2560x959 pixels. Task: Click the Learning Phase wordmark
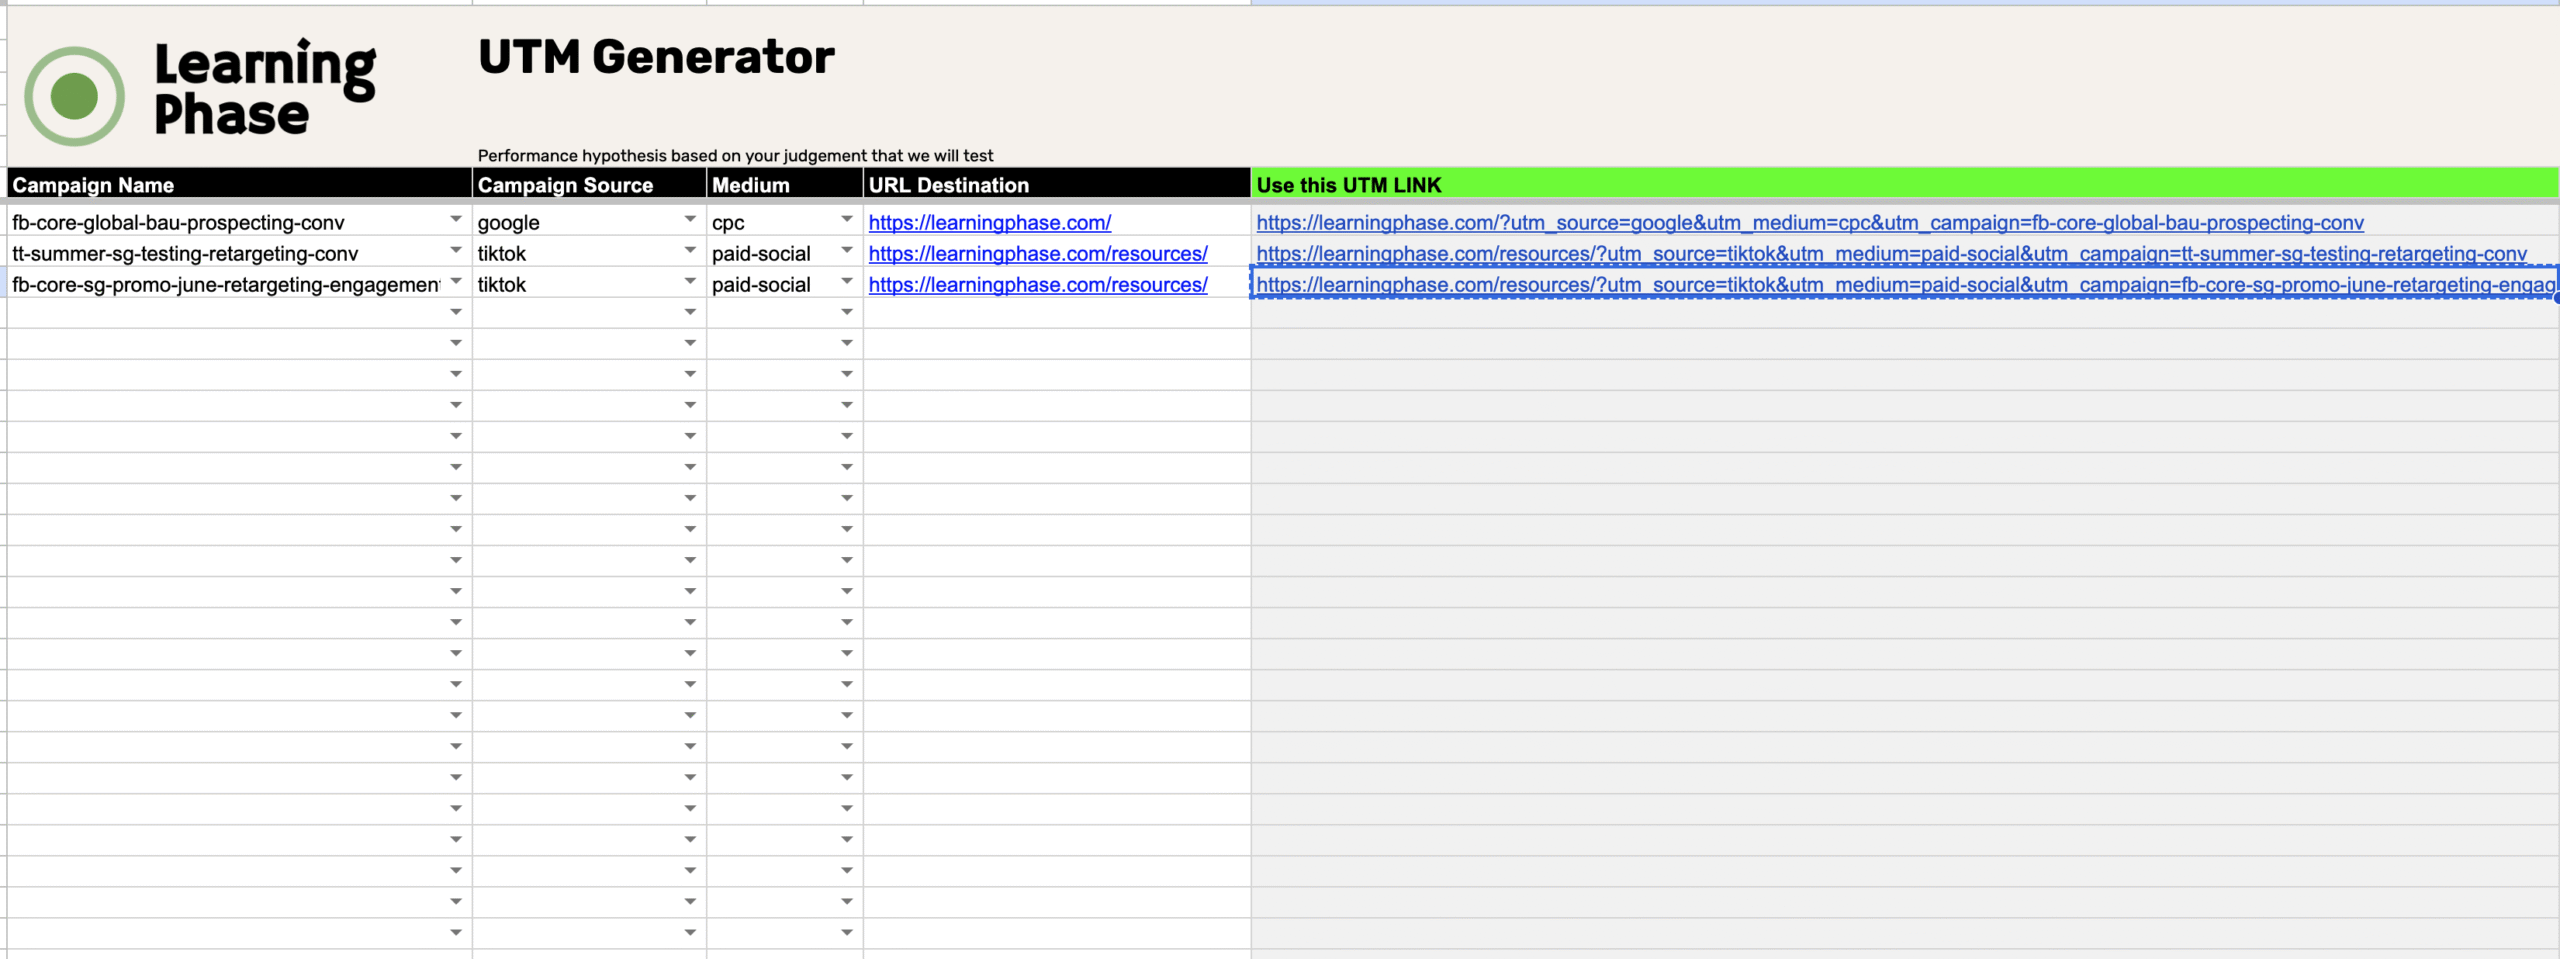point(265,88)
